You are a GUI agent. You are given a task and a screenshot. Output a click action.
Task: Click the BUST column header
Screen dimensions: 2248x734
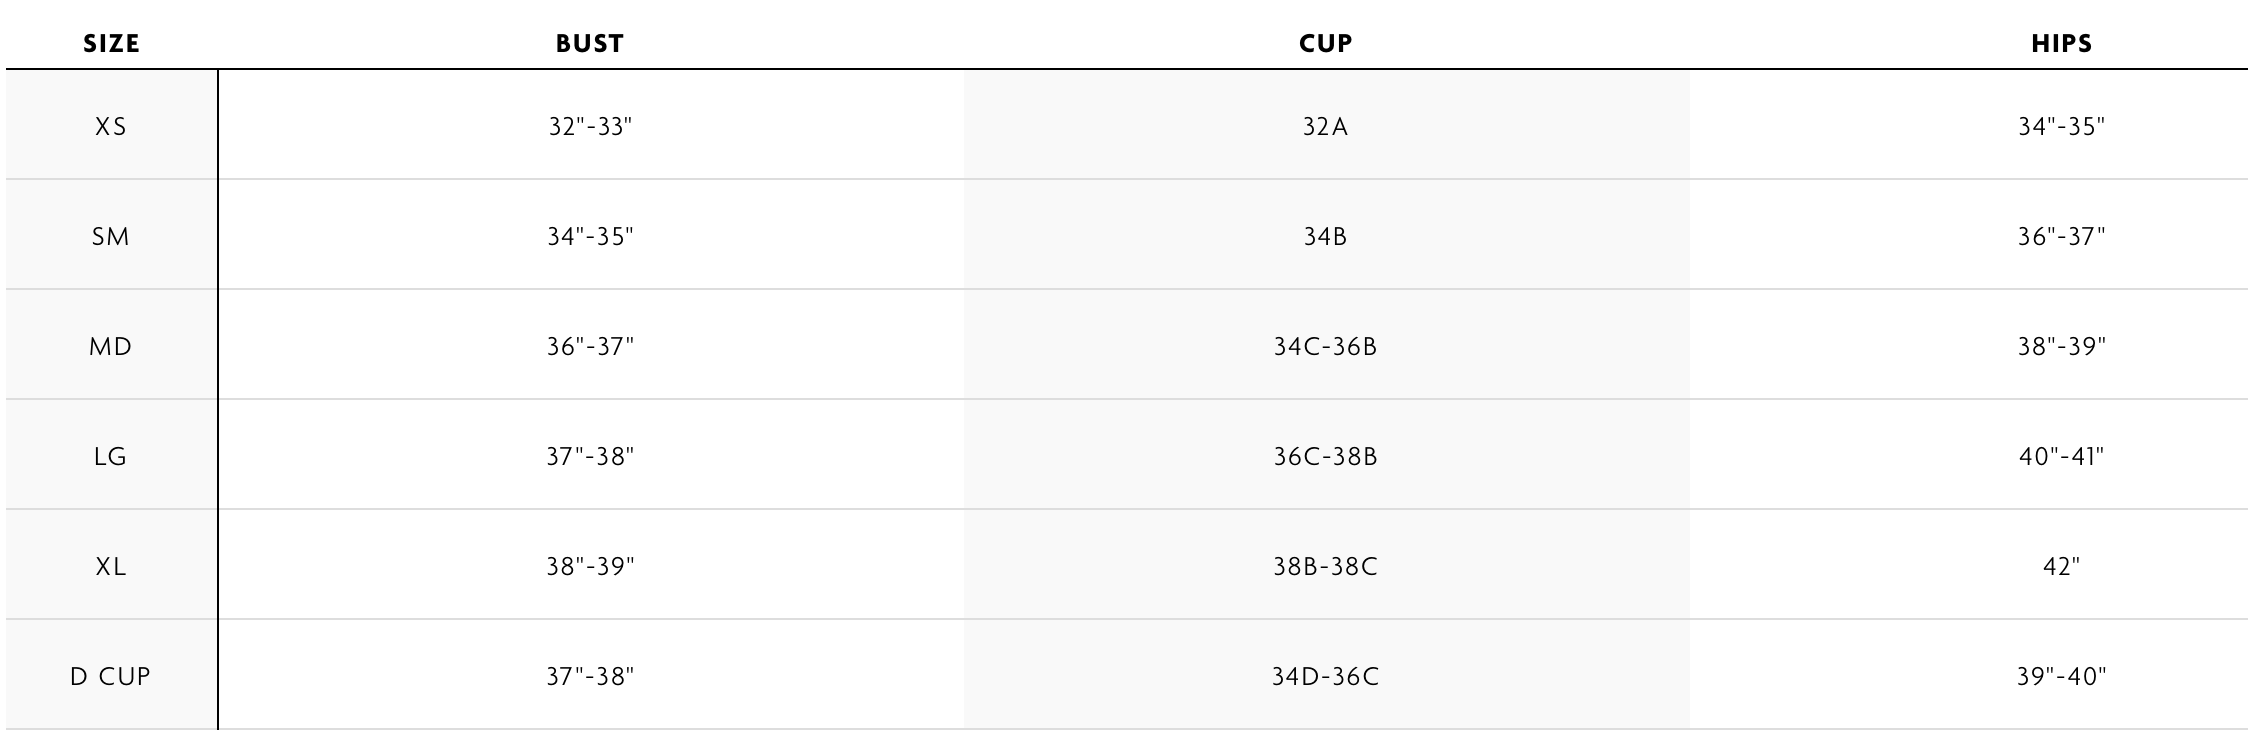(590, 43)
